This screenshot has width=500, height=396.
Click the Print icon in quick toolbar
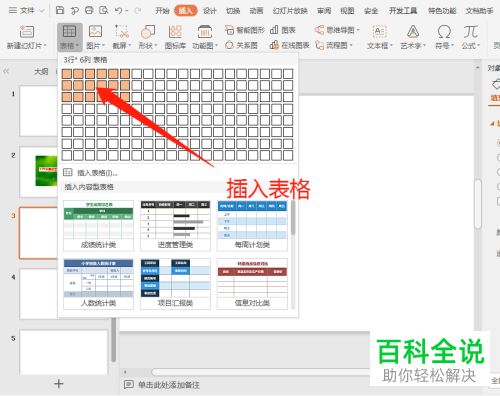point(89,11)
